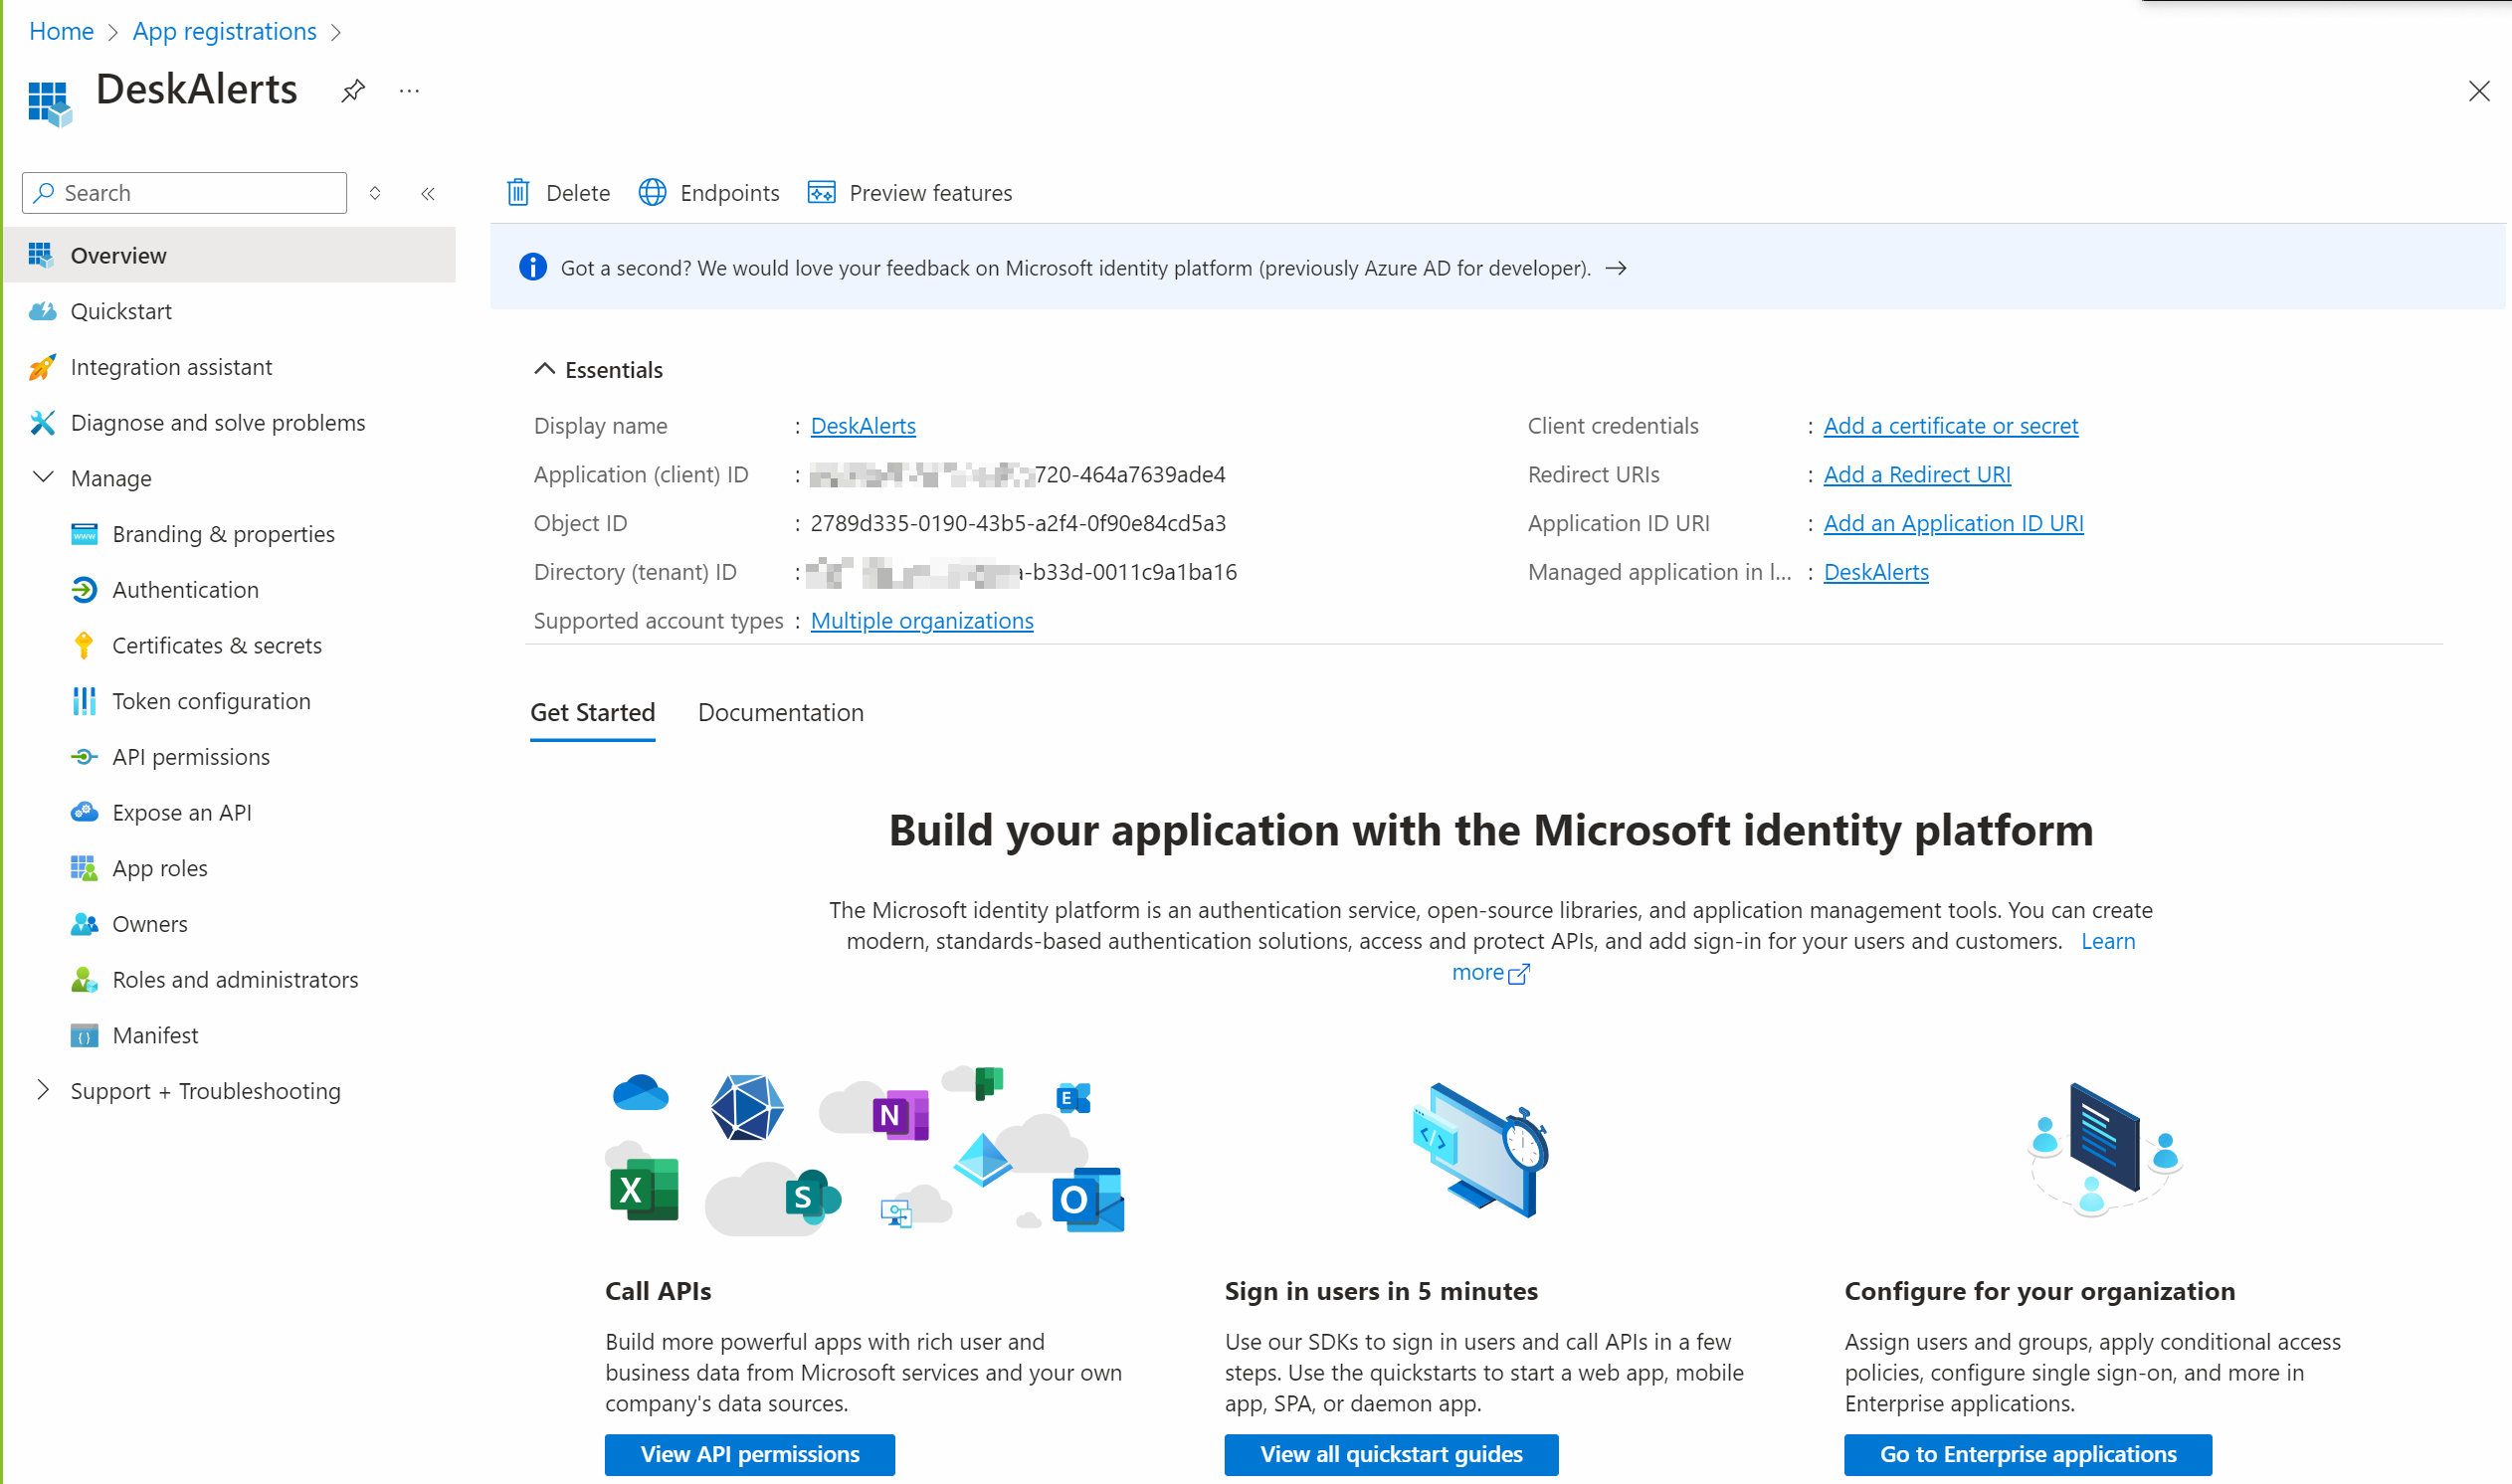Image resolution: width=2512 pixels, height=1484 pixels.
Task: Click Add a certificate or secret link
Action: click(x=1950, y=425)
